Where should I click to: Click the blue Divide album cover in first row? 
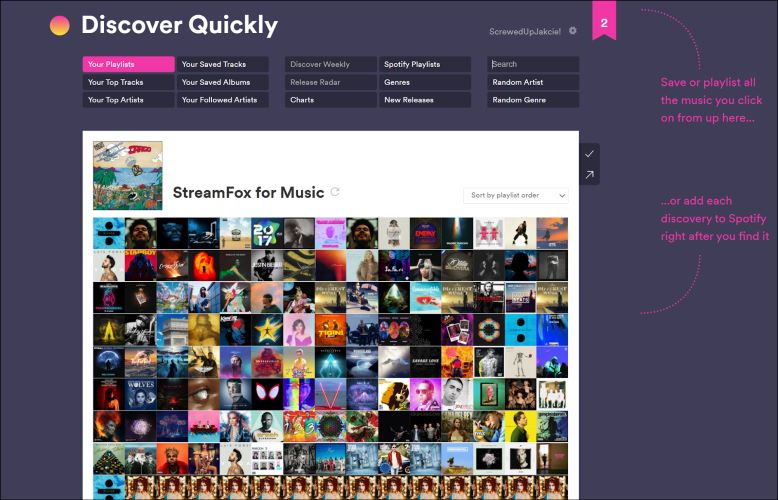click(x=109, y=233)
